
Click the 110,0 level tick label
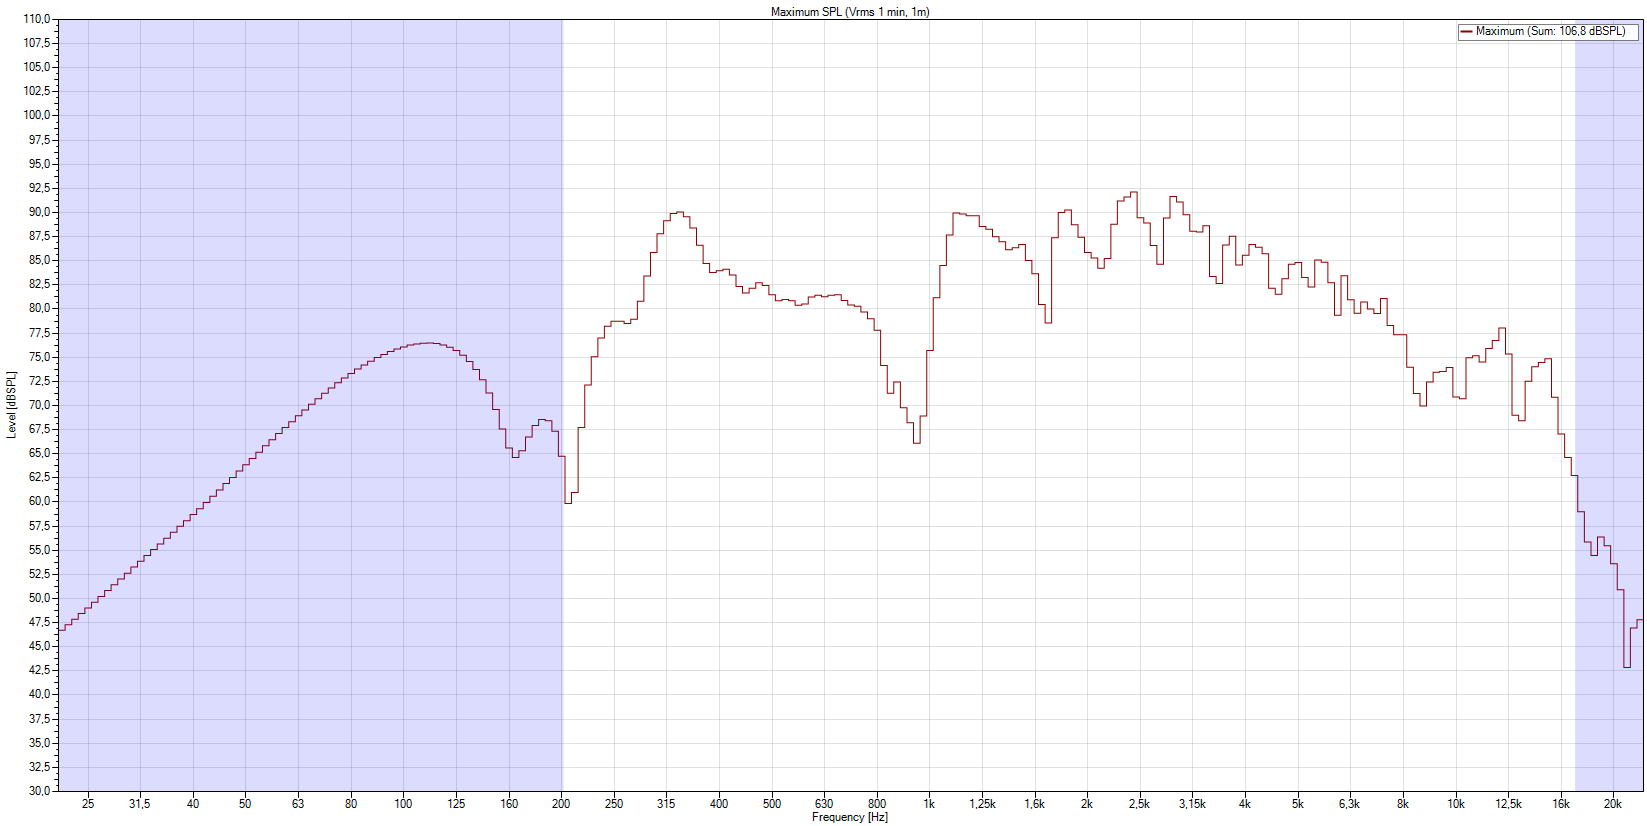pos(37,19)
